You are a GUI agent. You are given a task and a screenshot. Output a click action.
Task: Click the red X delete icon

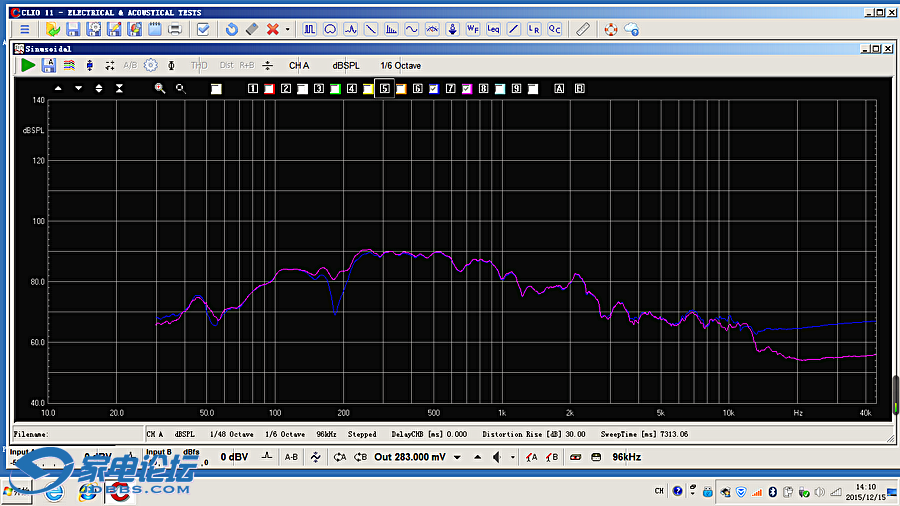pos(273,29)
